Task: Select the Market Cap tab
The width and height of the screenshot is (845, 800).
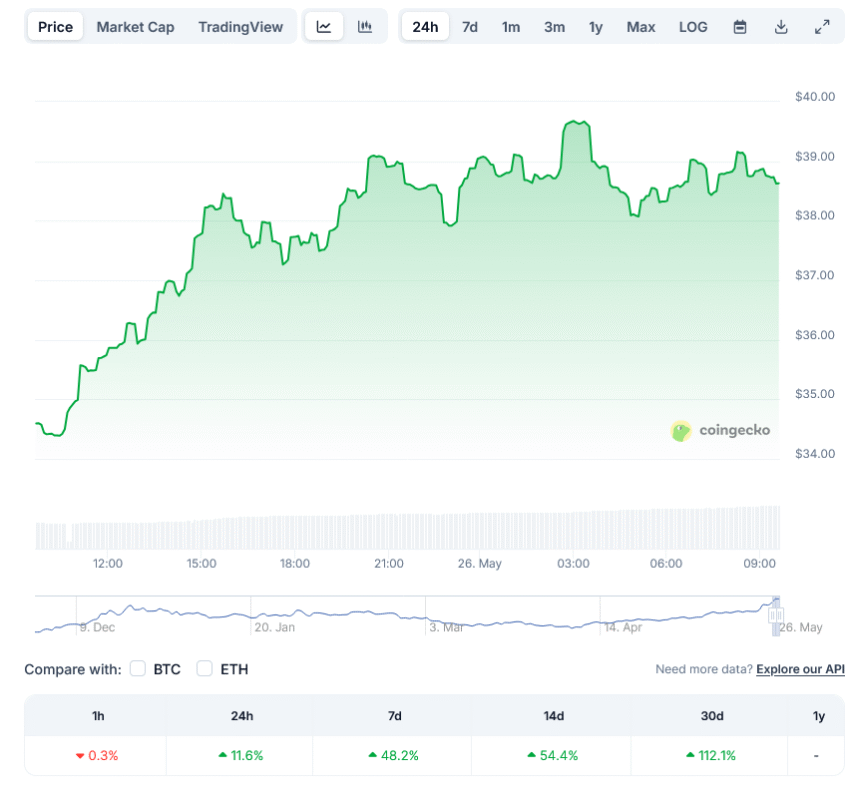Action: [135, 27]
